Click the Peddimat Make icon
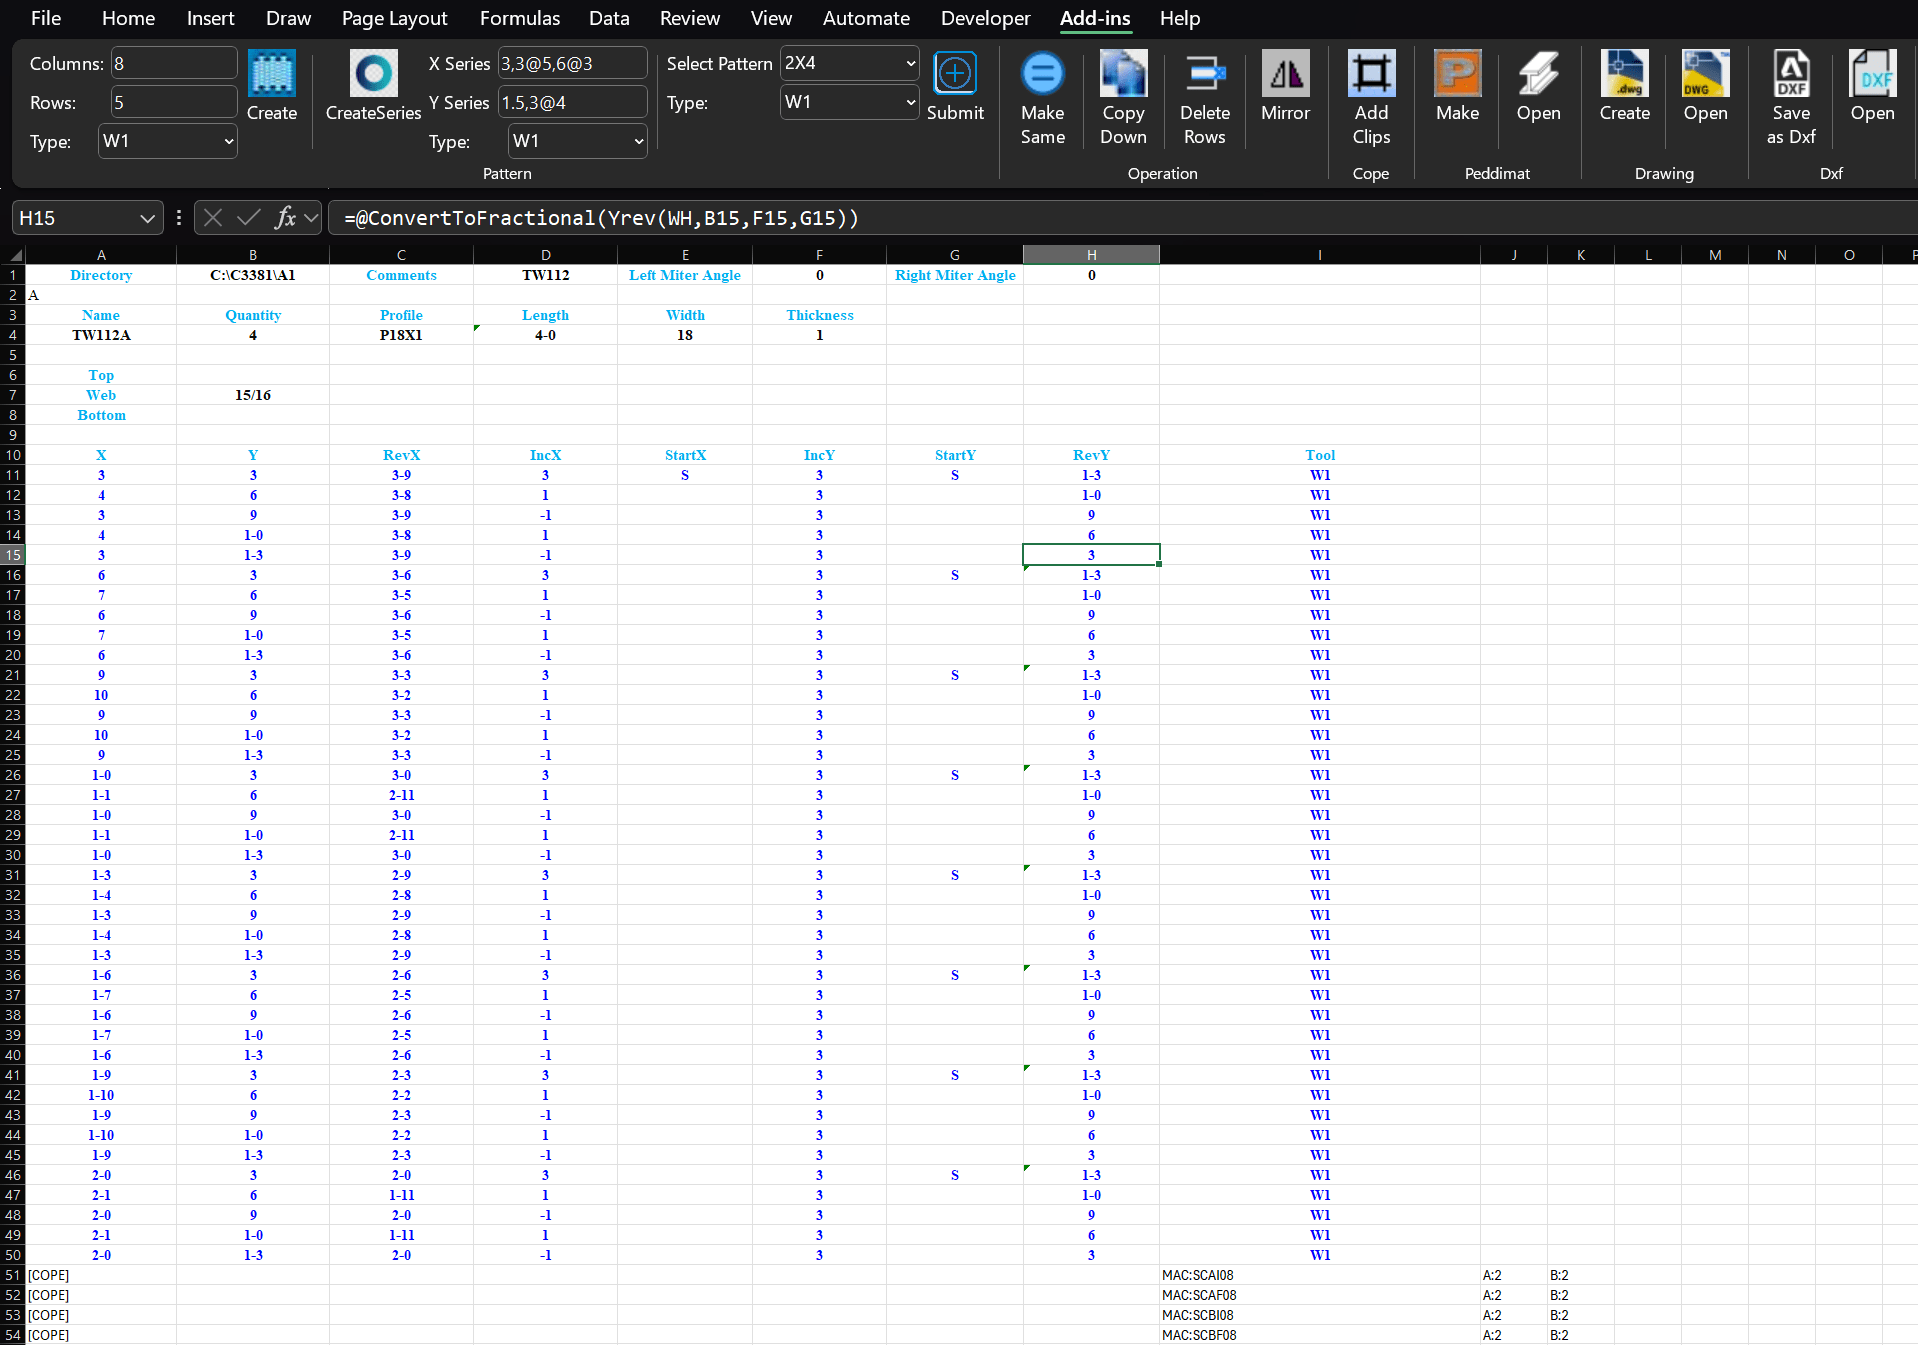This screenshot has width=1918, height=1345. (x=1457, y=75)
